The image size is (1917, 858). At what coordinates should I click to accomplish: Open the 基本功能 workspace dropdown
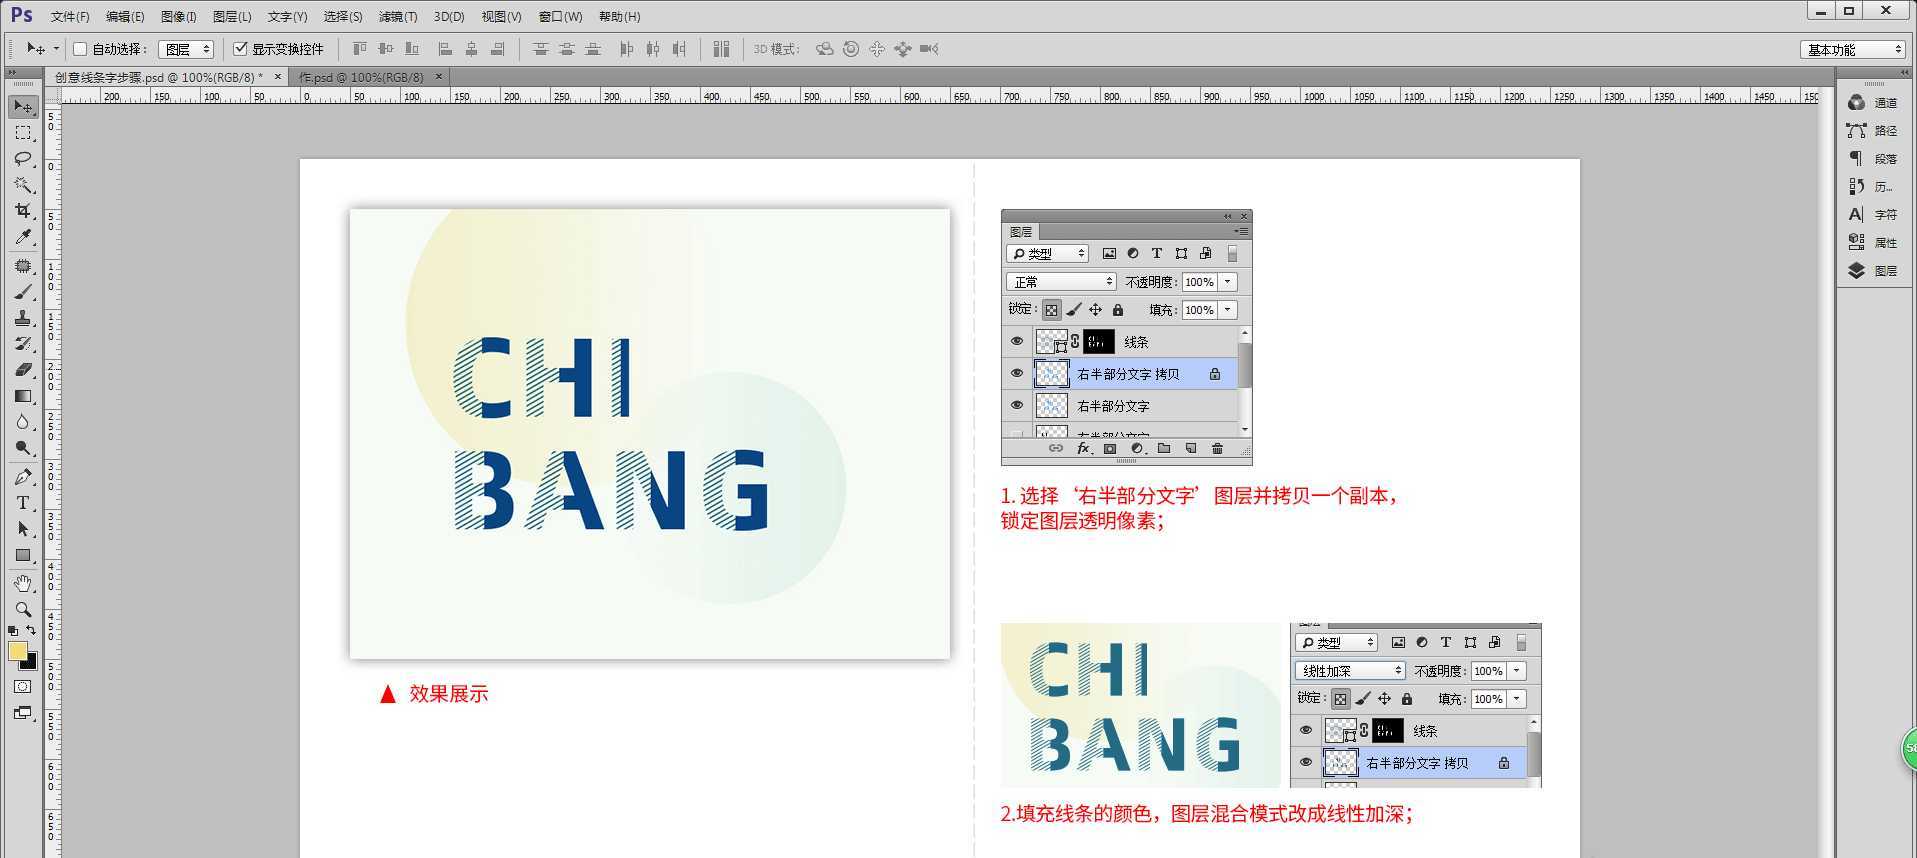1853,49
